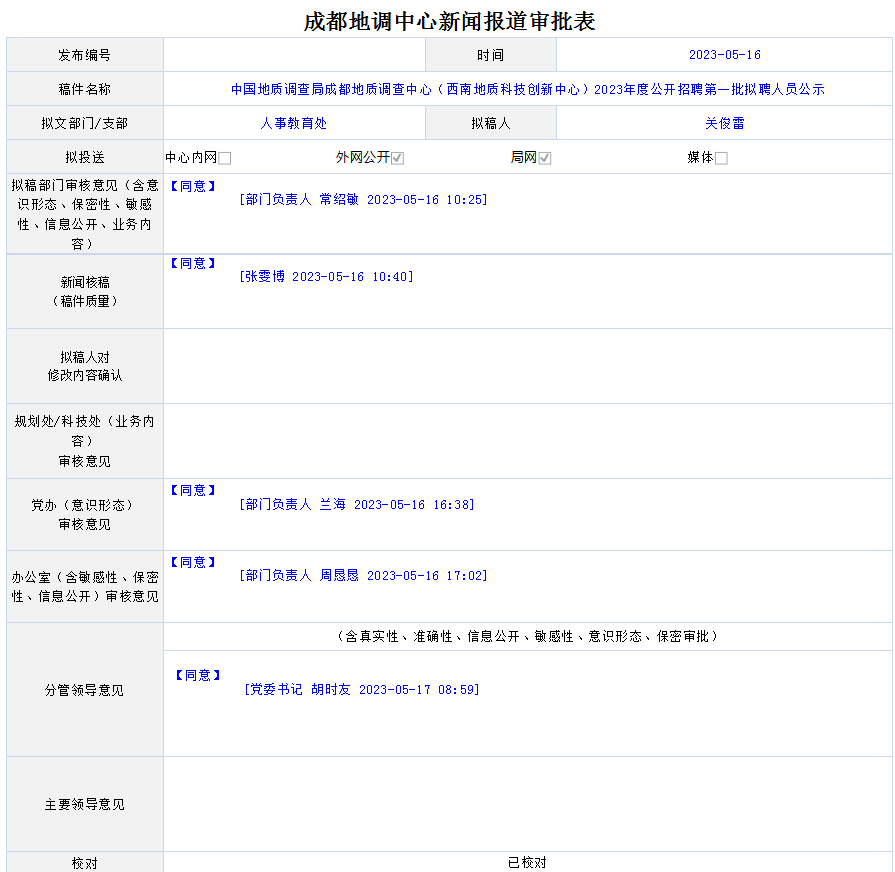Click the 办公室（含敏感性、保密性、信息公开）审核意见 label
The width and height of the screenshot is (895, 872).
click(x=85, y=587)
